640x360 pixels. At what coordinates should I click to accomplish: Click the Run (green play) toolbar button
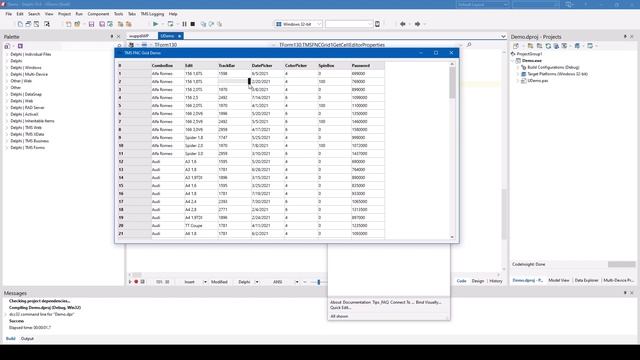[155, 24]
